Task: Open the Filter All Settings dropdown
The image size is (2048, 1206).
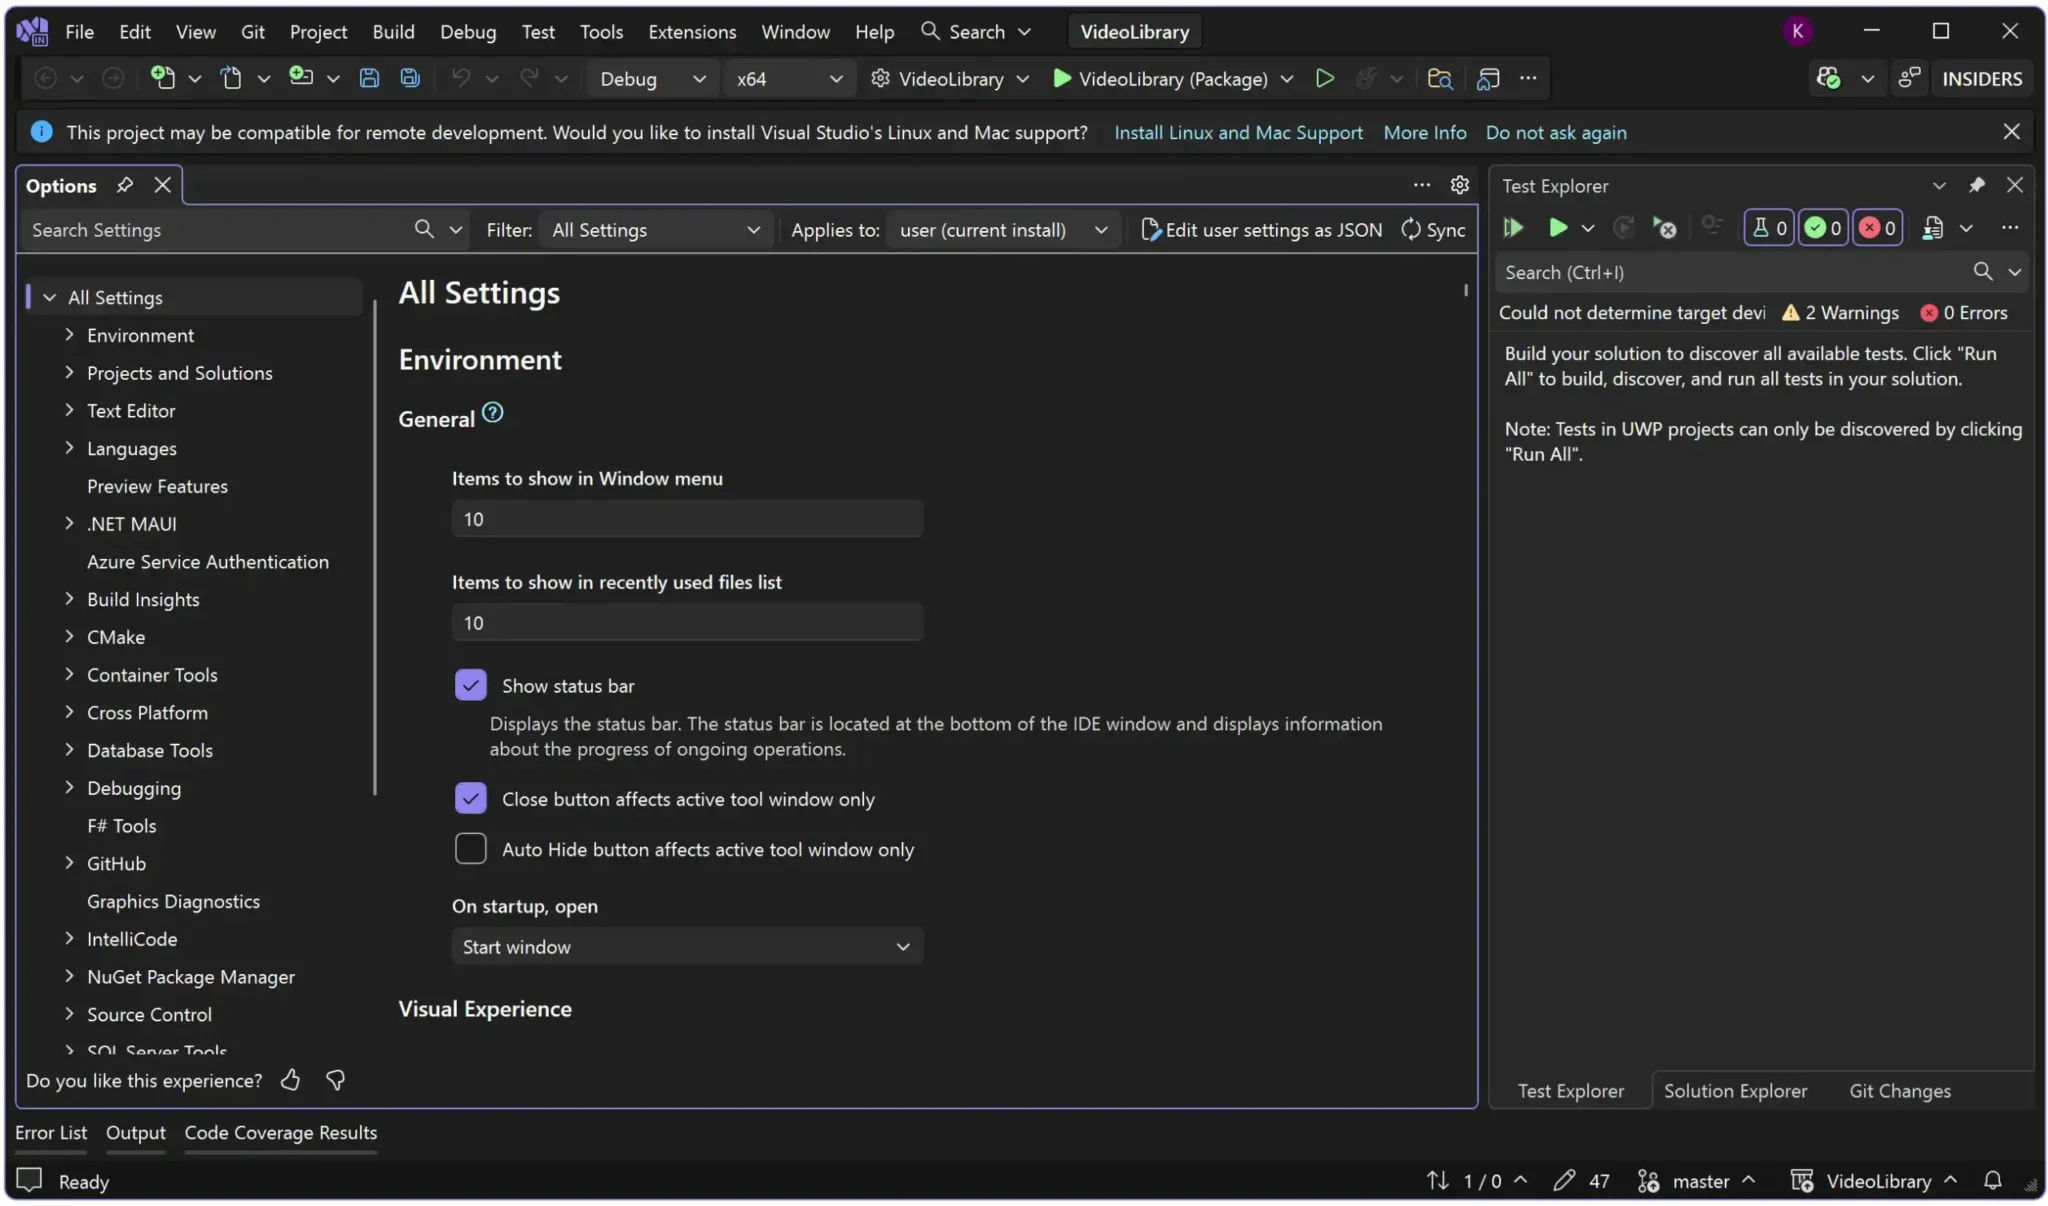Action: coord(656,230)
